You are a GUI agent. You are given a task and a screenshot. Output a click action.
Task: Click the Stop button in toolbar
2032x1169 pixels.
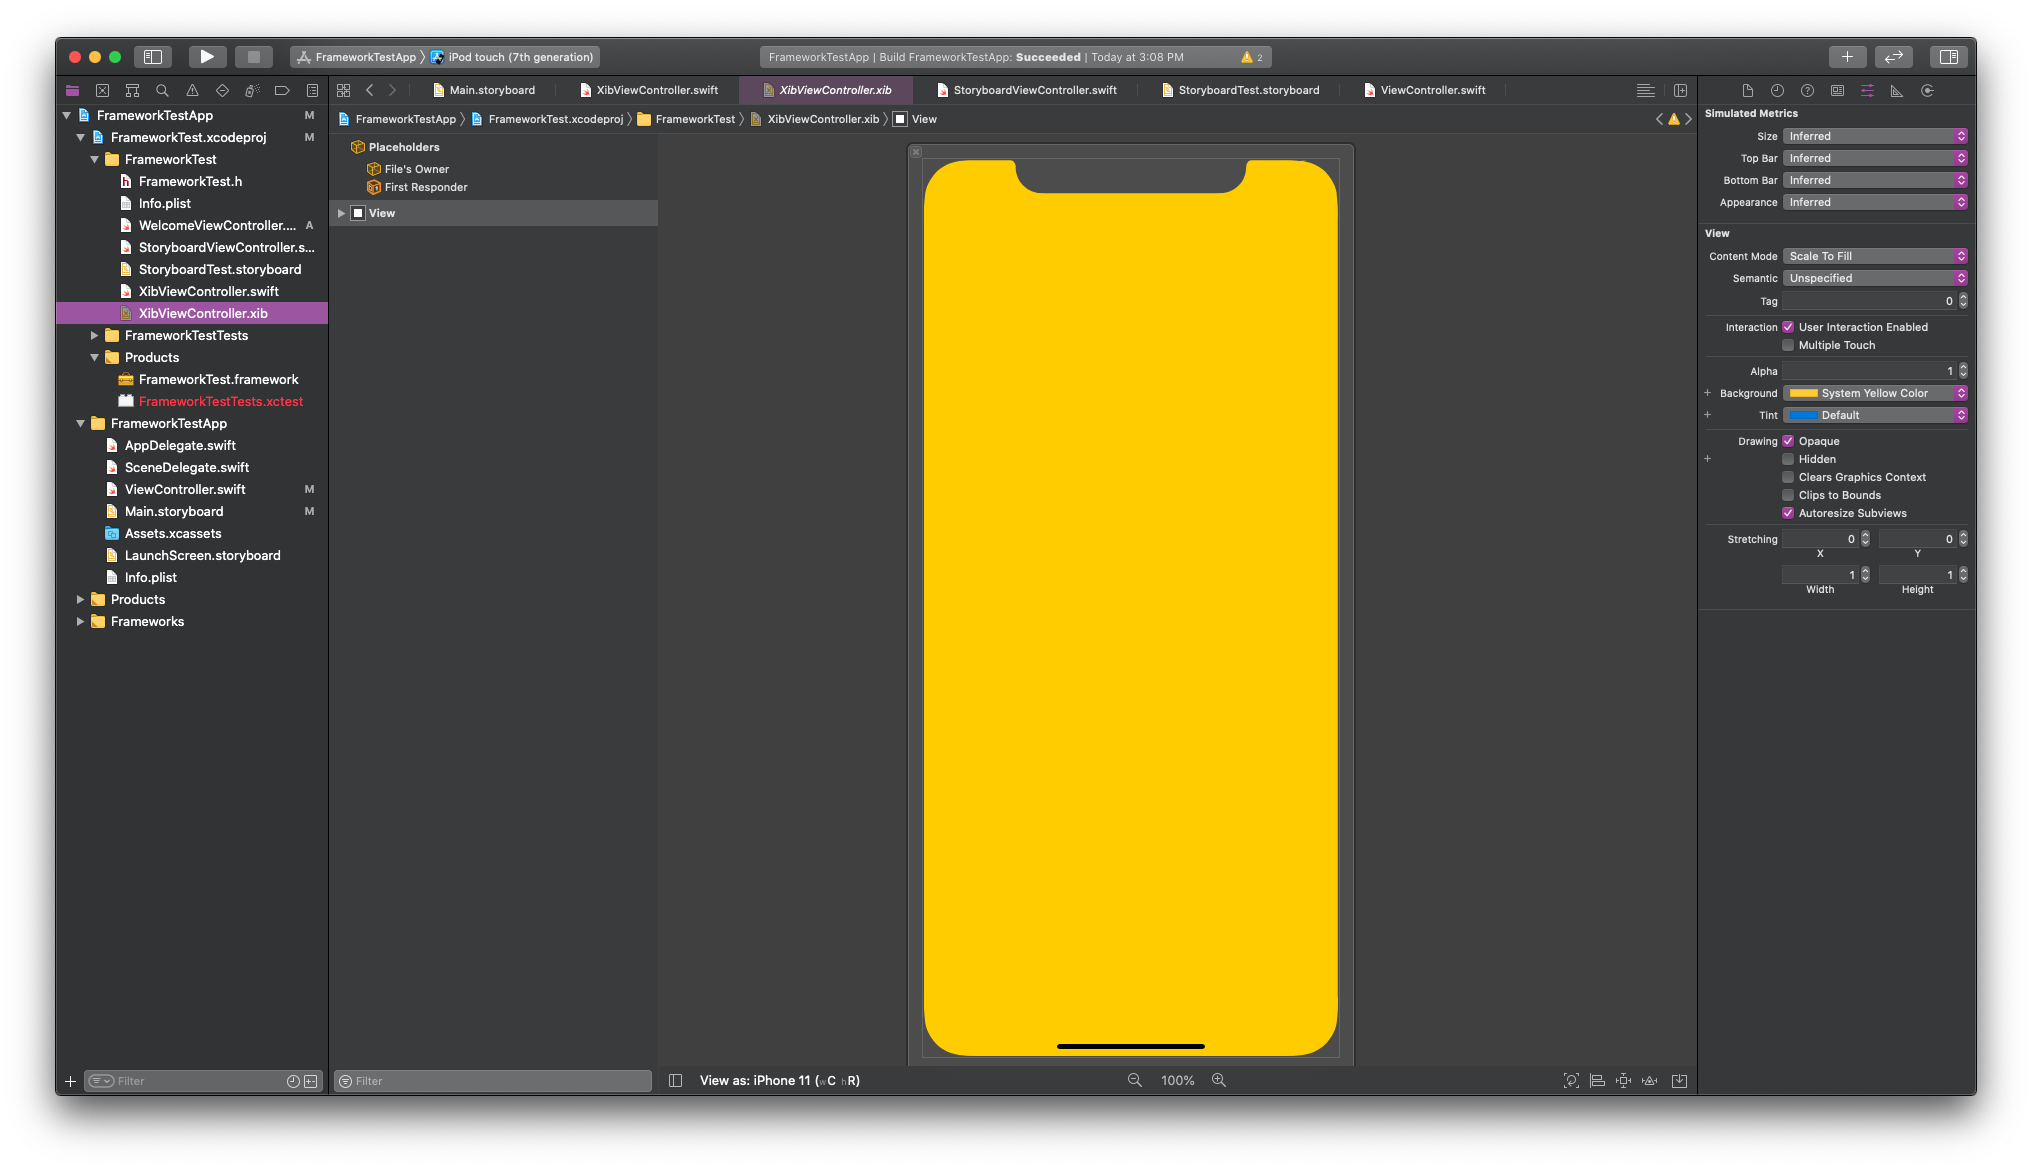coord(254,57)
